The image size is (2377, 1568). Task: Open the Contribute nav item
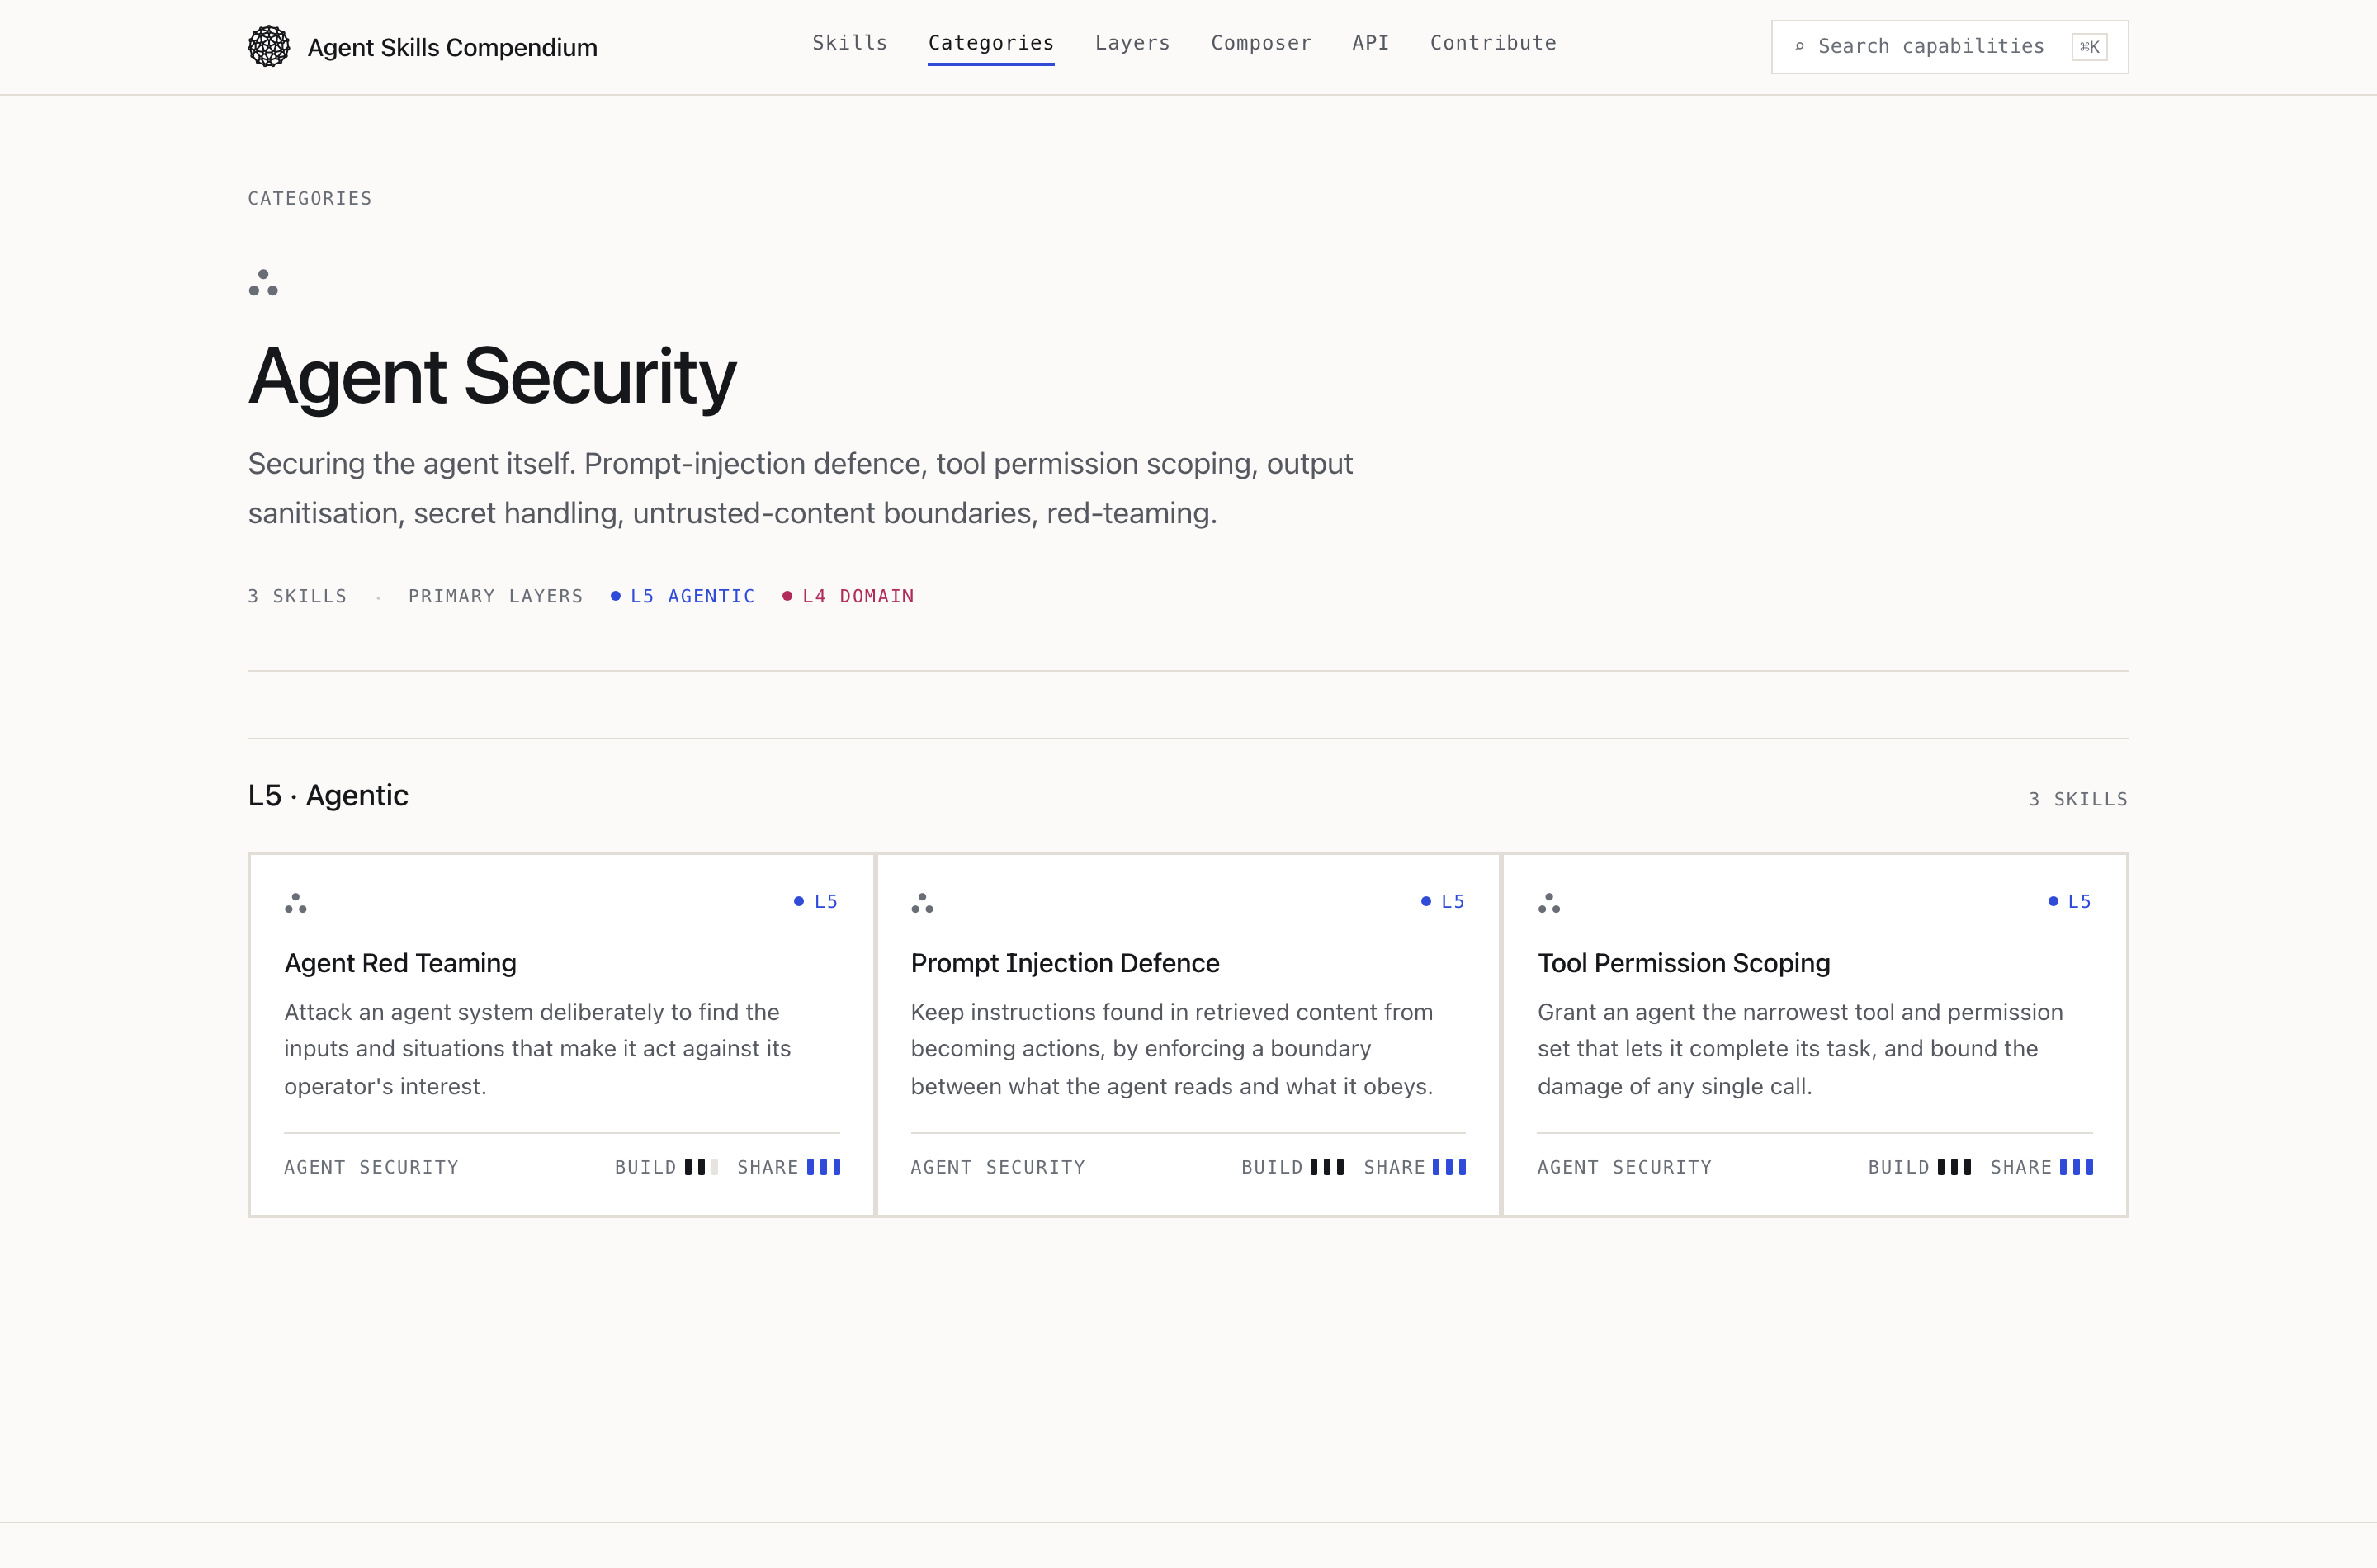pyautogui.click(x=1493, y=43)
